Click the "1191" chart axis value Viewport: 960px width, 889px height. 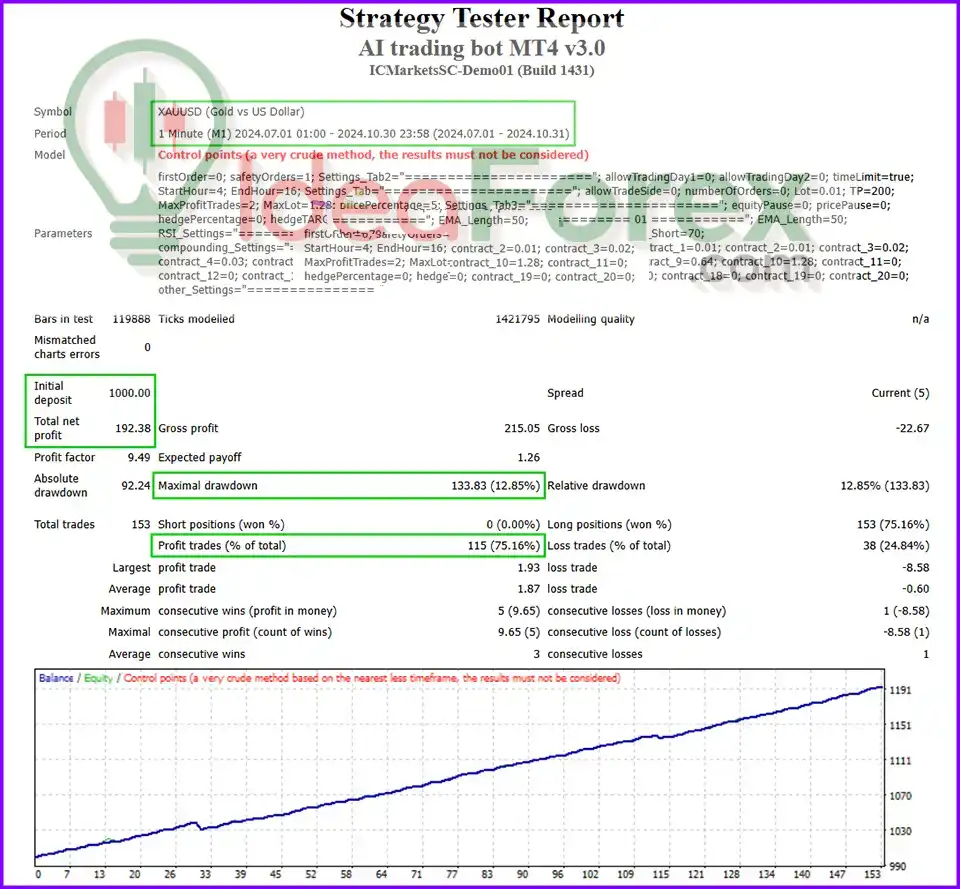click(x=900, y=691)
